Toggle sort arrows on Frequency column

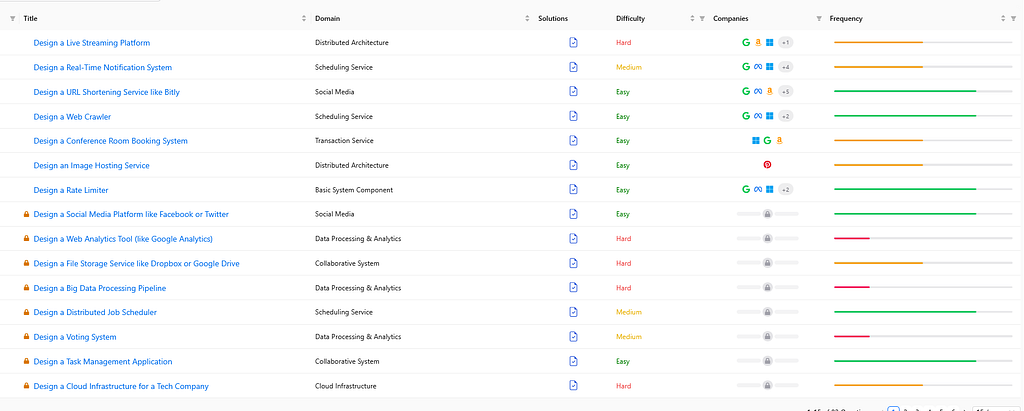(1003, 19)
